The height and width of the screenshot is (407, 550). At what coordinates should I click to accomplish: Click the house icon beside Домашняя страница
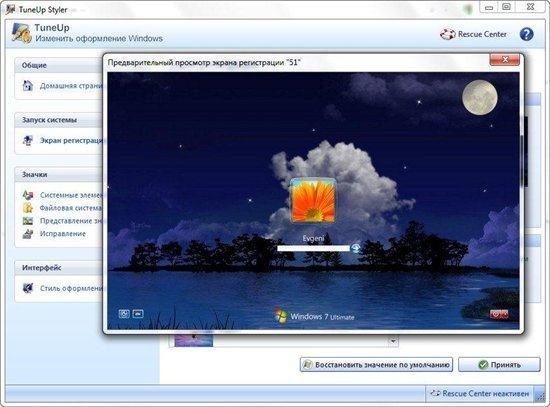coord(28,86)
